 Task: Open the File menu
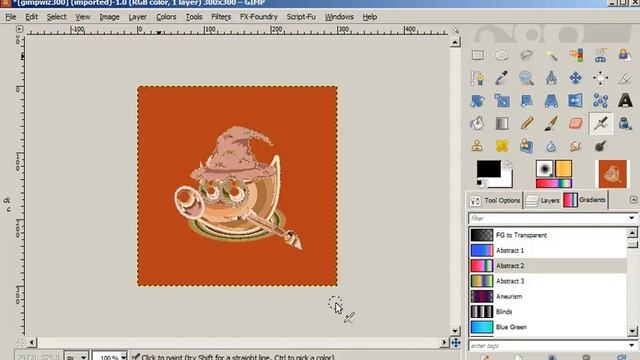[x=11, y=17]
